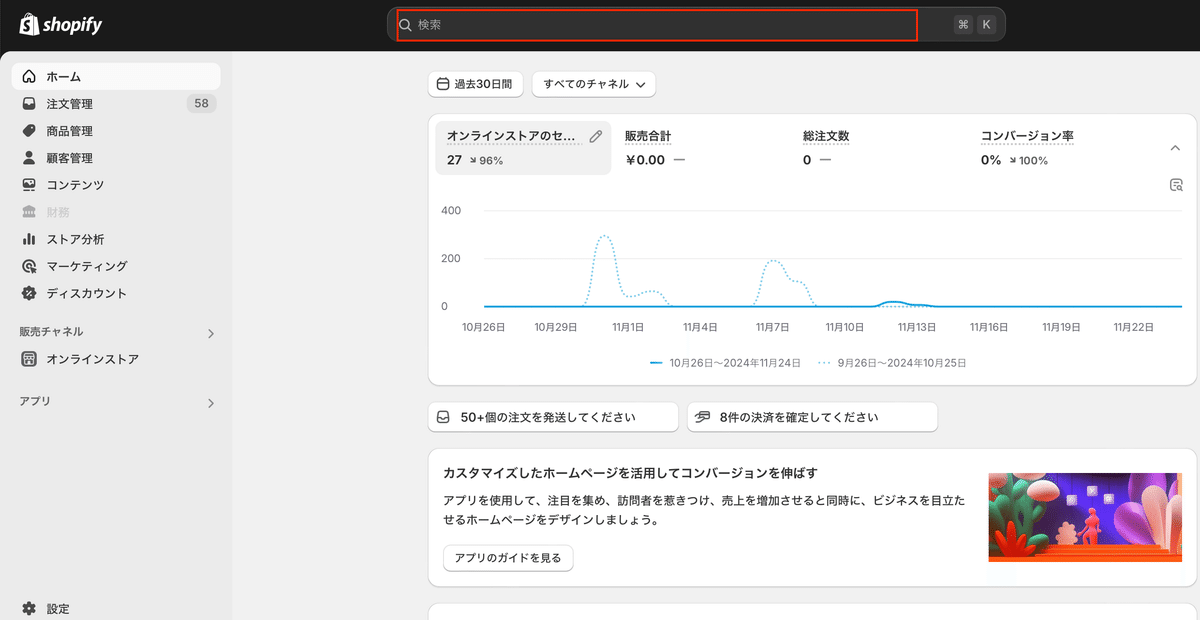Click the コンテンツ image icon
This screenshot has width=1200, height=620.
point(29,185)
